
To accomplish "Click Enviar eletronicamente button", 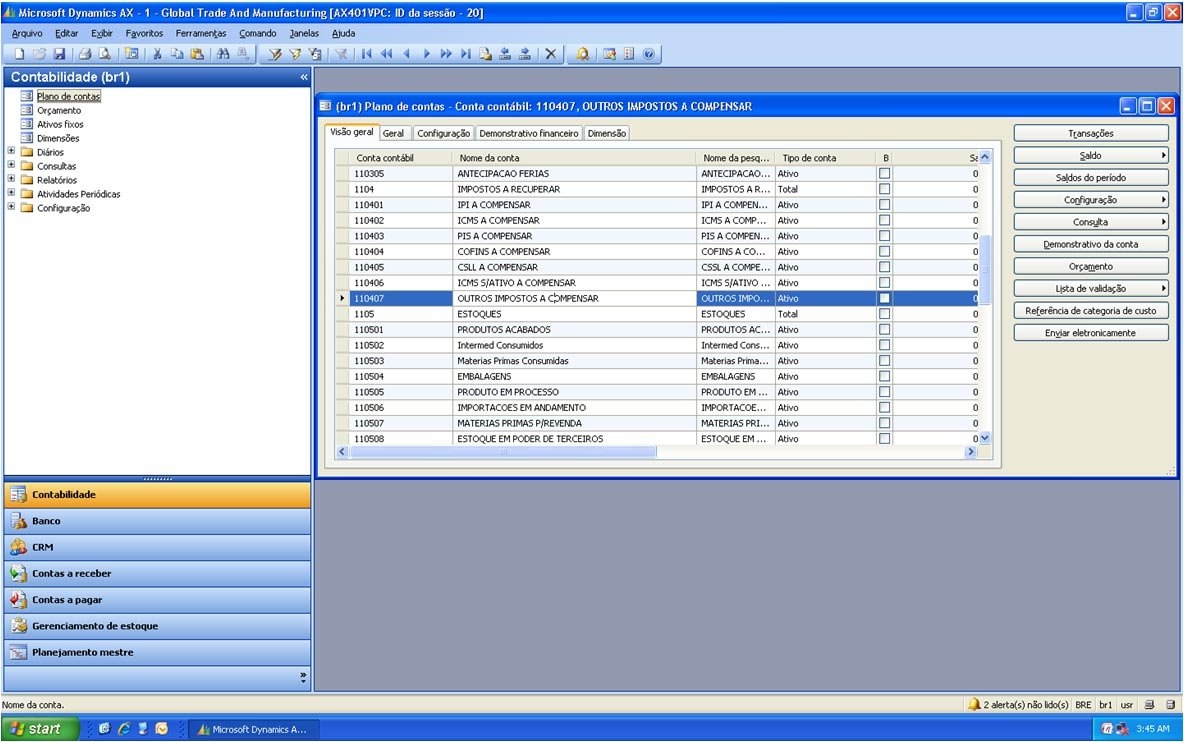I will [1090, 333].
